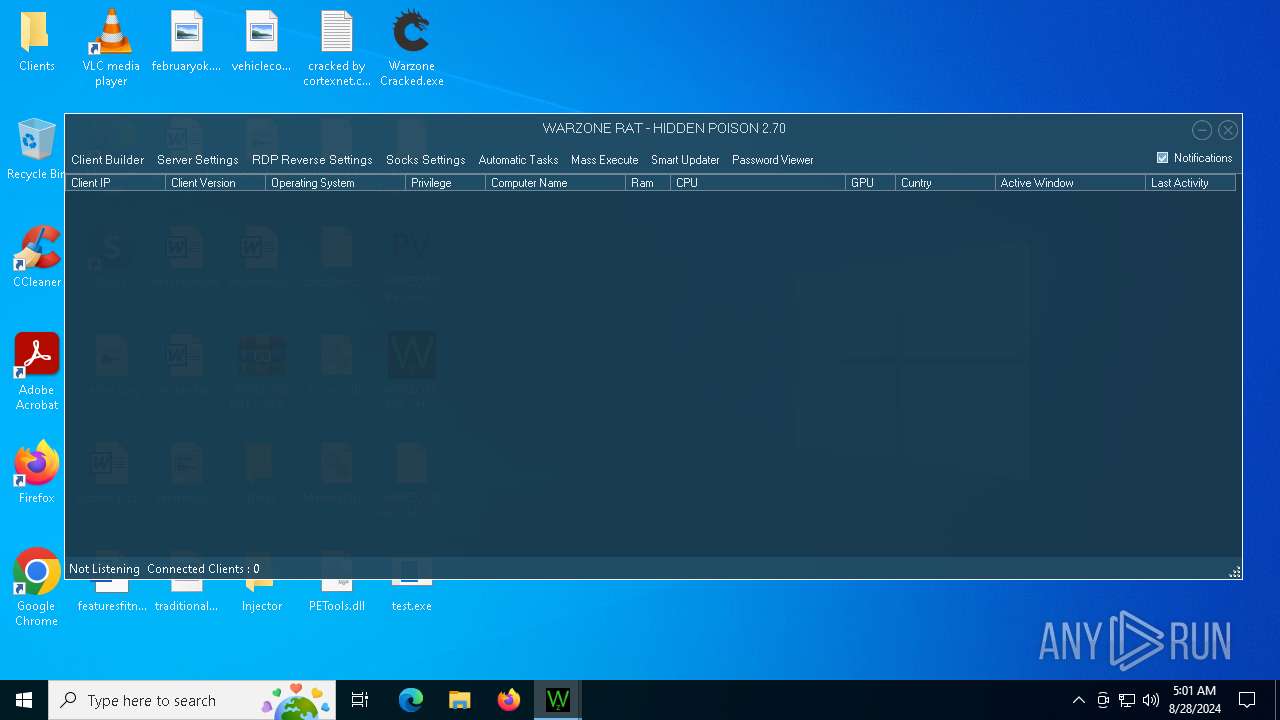Select the februaryok image file
1280x720 pixels.
186,42
